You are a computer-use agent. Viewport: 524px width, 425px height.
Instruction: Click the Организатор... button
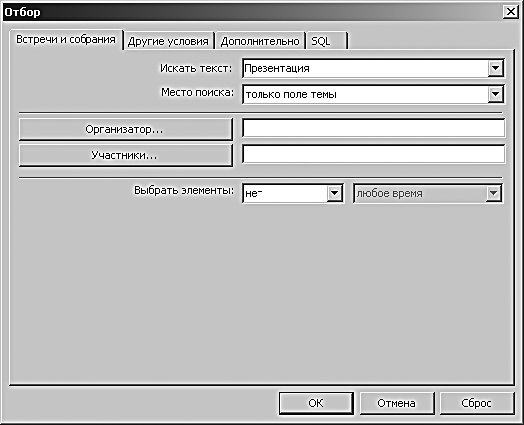point(126,129)
